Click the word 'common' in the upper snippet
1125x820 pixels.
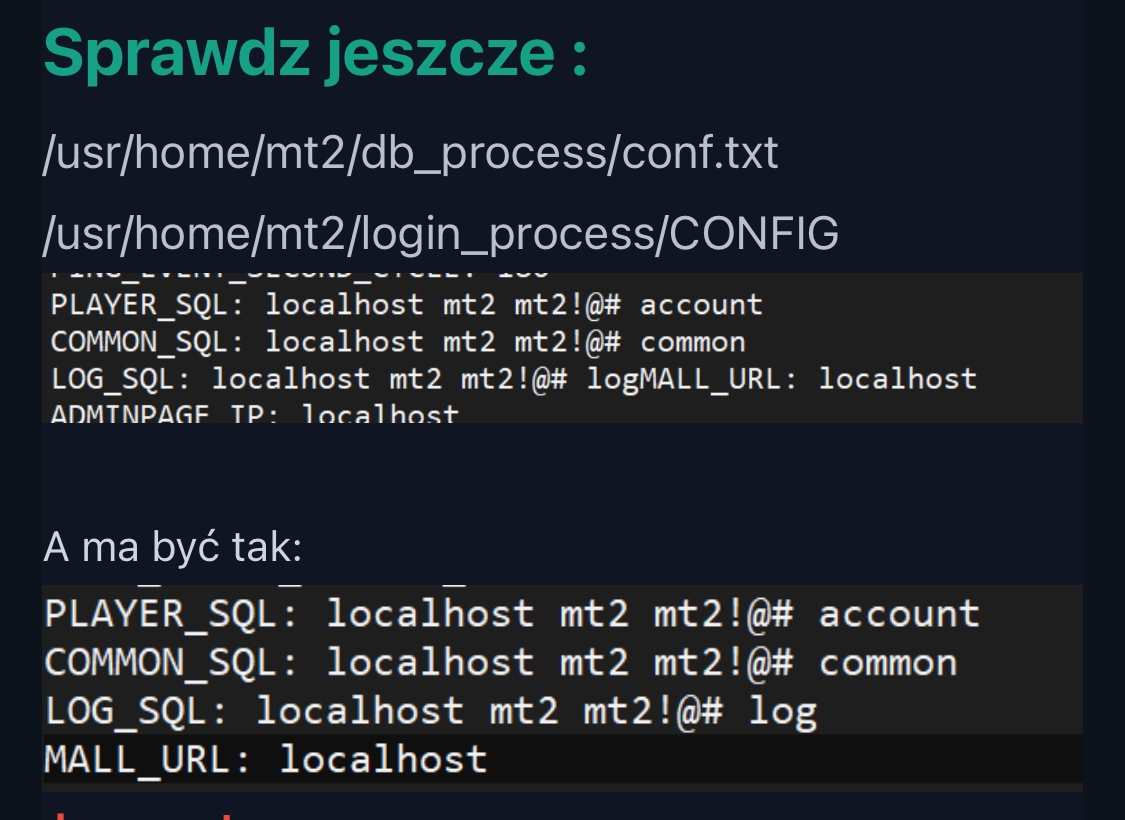click(693, 342)
